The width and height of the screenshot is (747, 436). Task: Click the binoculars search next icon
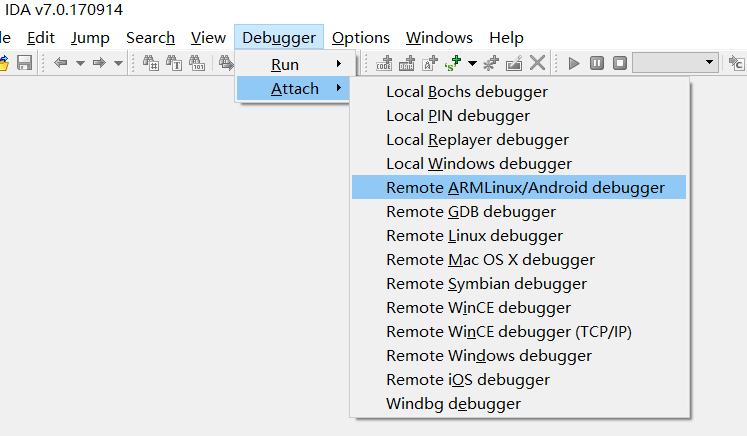coord(226,63)
